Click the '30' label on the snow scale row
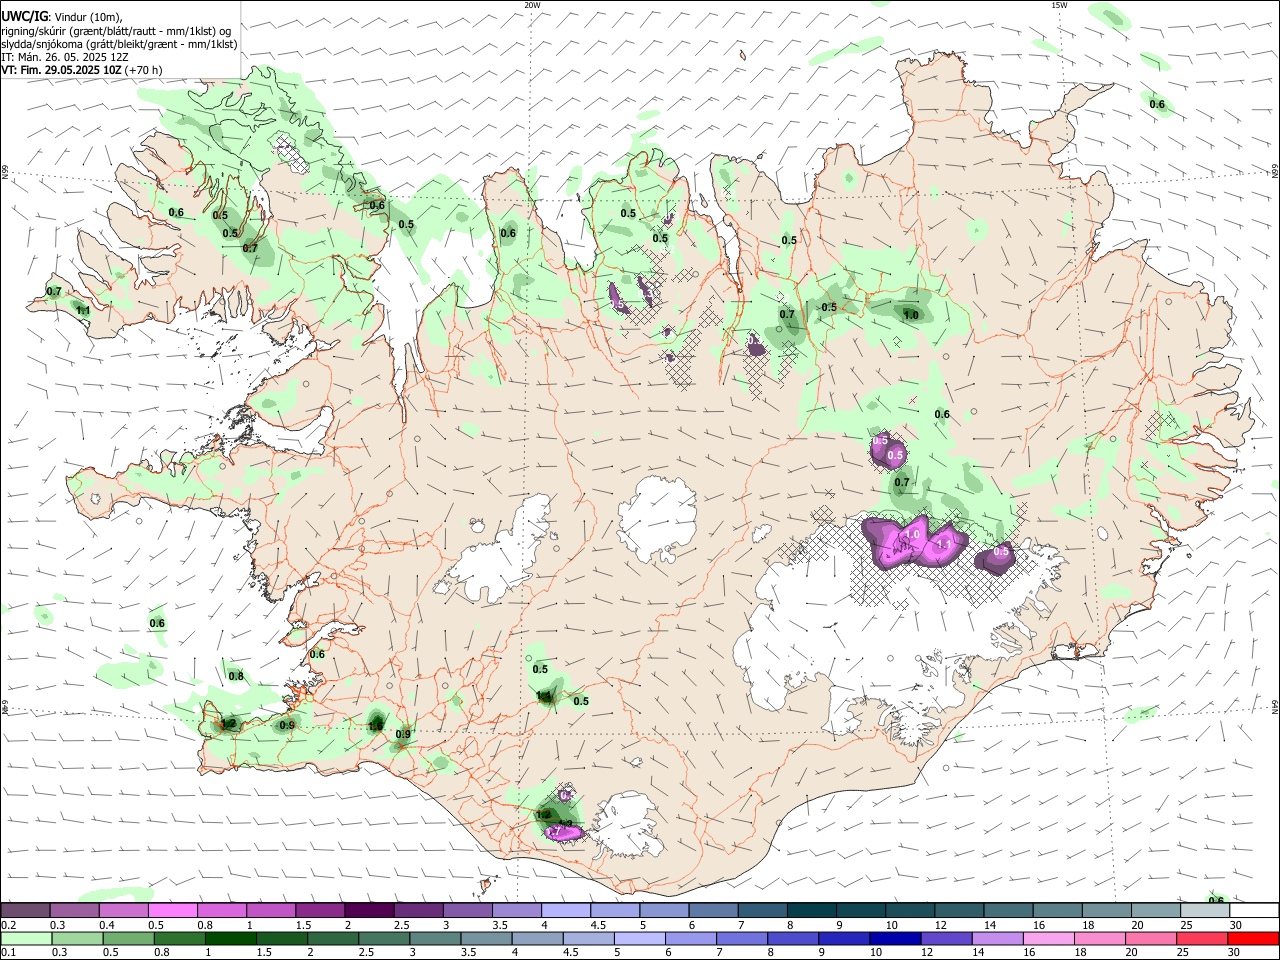 [1236, 925]
